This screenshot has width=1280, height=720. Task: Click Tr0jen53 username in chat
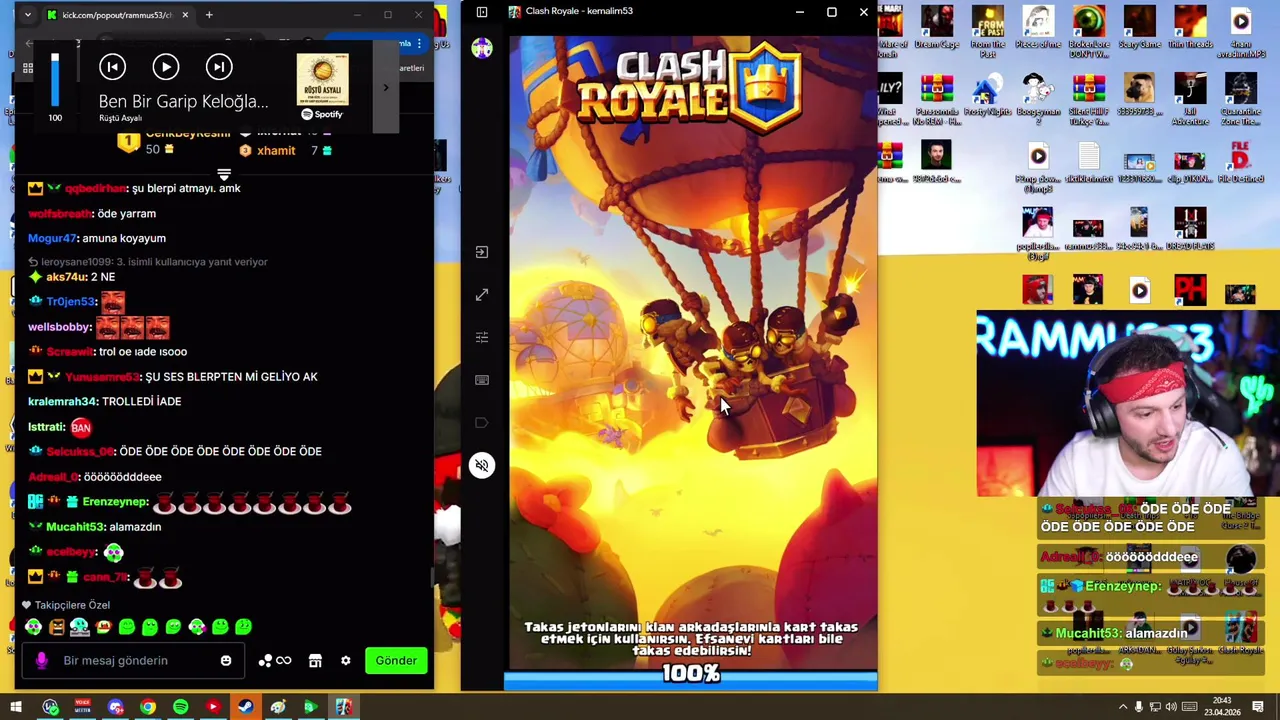coord(70,301)
